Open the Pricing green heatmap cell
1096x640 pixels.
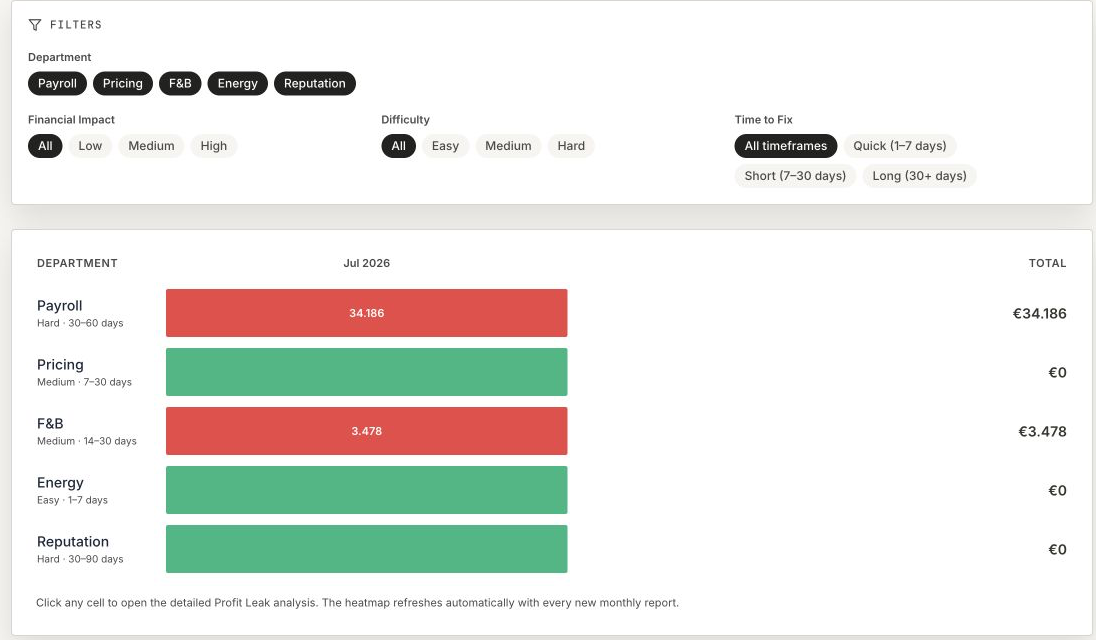pos(366,372)
